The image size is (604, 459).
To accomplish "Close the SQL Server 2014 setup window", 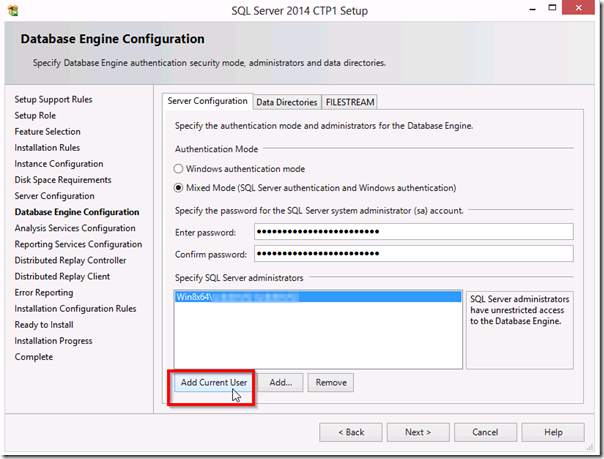I will pos(578,8).
